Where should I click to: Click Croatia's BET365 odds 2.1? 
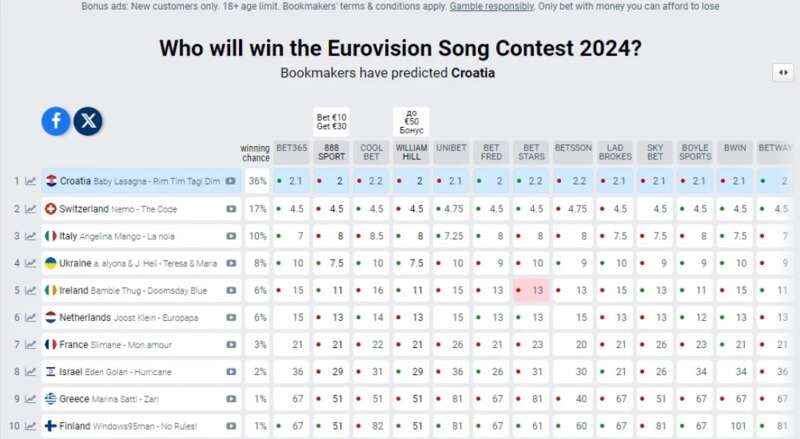tap(292, 181)
